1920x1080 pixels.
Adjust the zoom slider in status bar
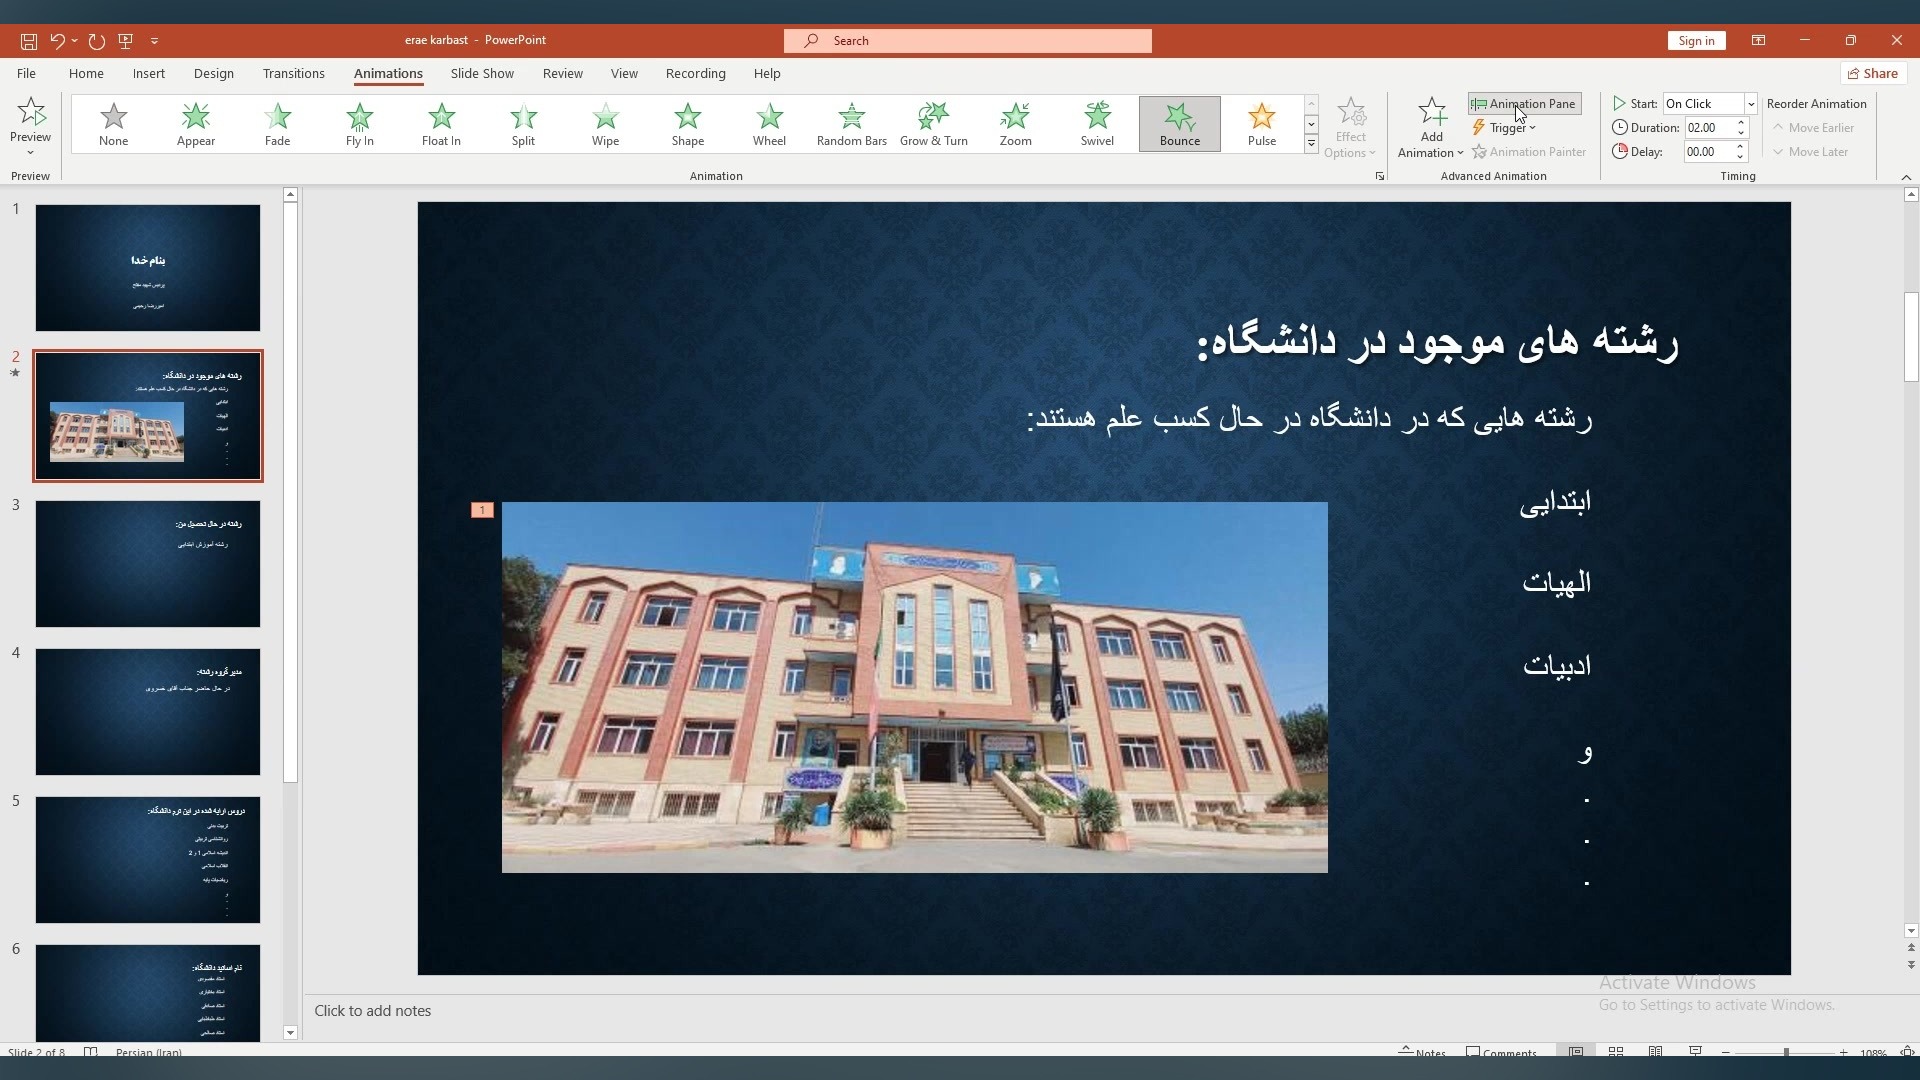[1785, 1052]
